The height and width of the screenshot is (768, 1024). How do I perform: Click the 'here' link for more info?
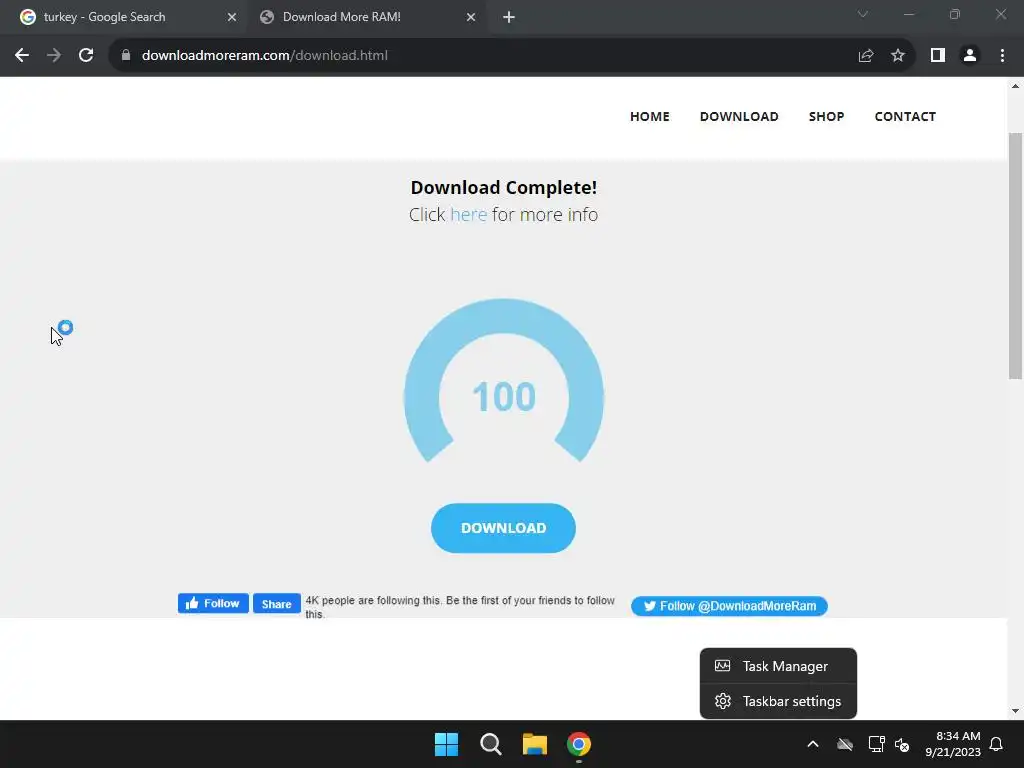(x=468, y=214)
